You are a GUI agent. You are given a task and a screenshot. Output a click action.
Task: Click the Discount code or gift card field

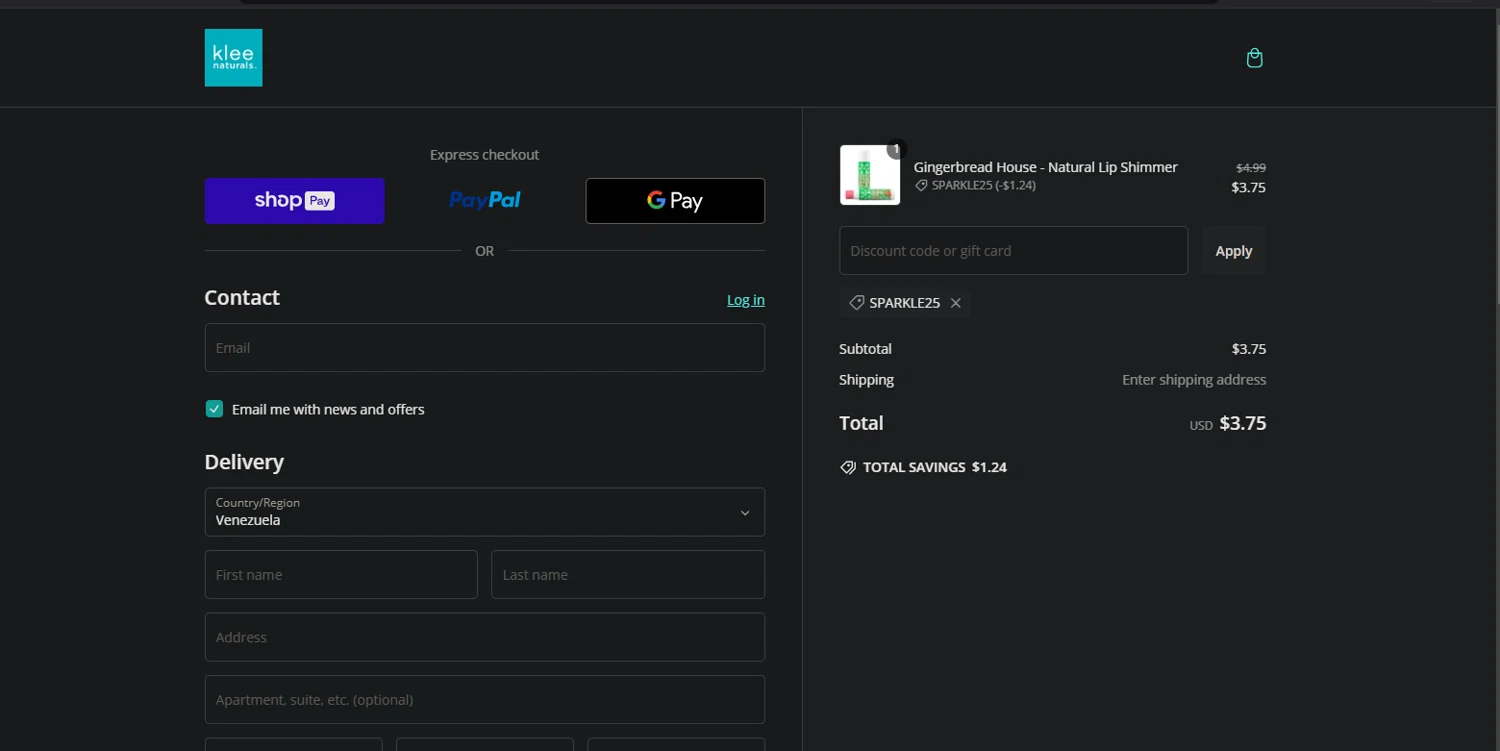point(1013,251)
